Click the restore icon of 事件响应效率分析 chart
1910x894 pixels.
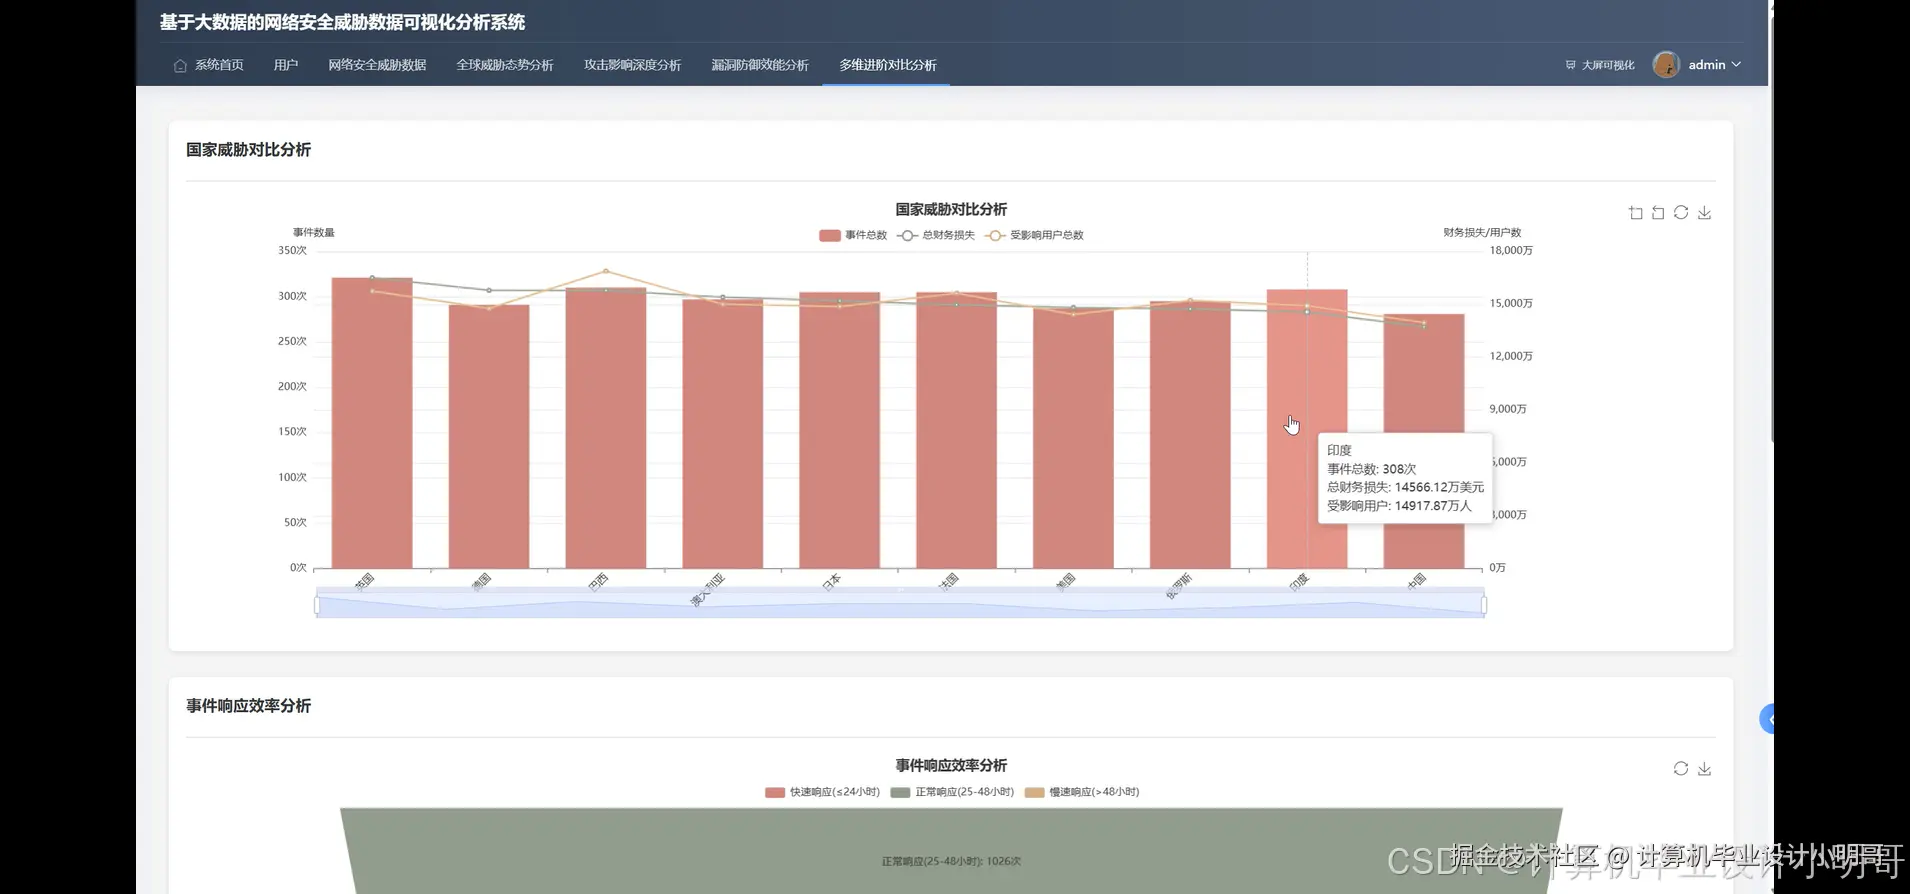[x=1681, y=769]
